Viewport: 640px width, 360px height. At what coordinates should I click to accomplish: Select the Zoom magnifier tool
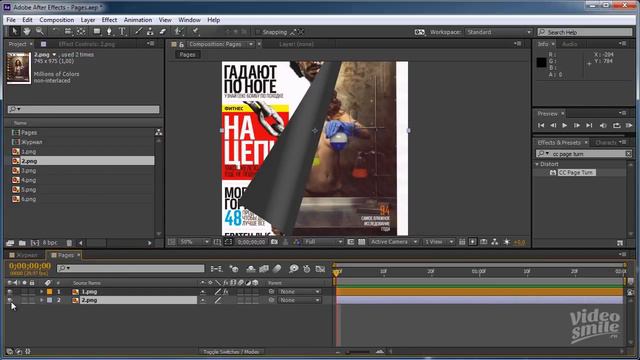(40, 31)
